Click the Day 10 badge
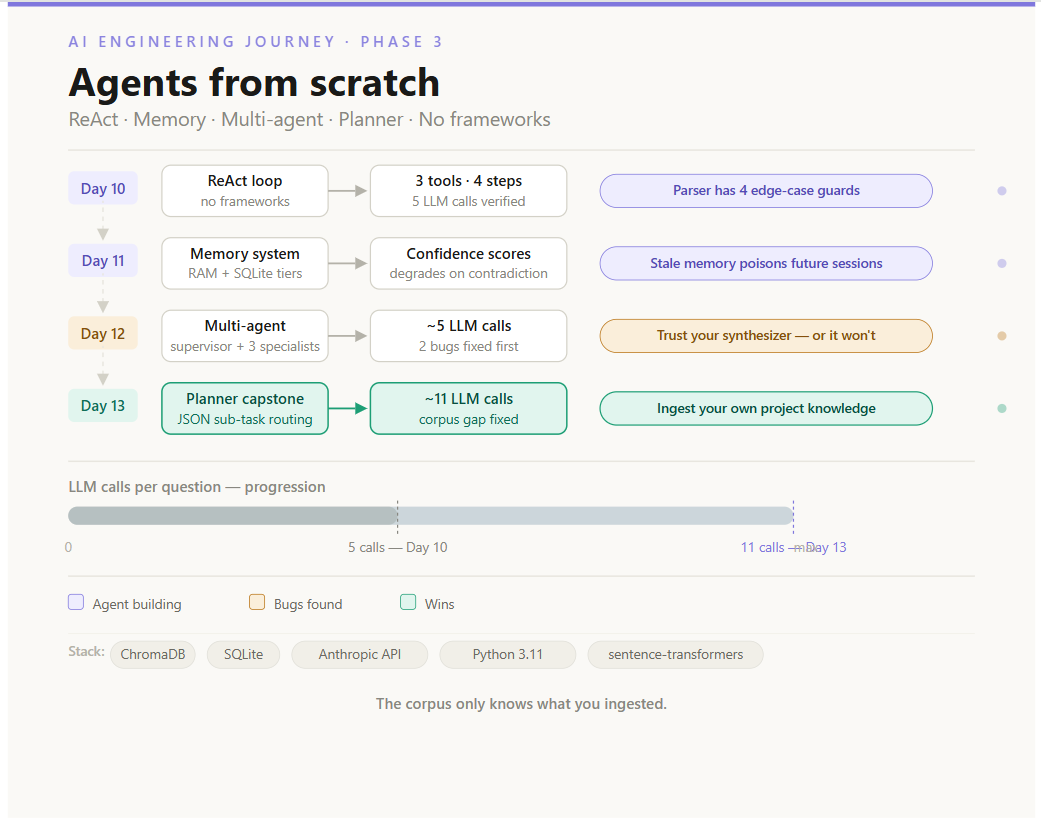Screen dimensions: 1041x831 (103, 189)
